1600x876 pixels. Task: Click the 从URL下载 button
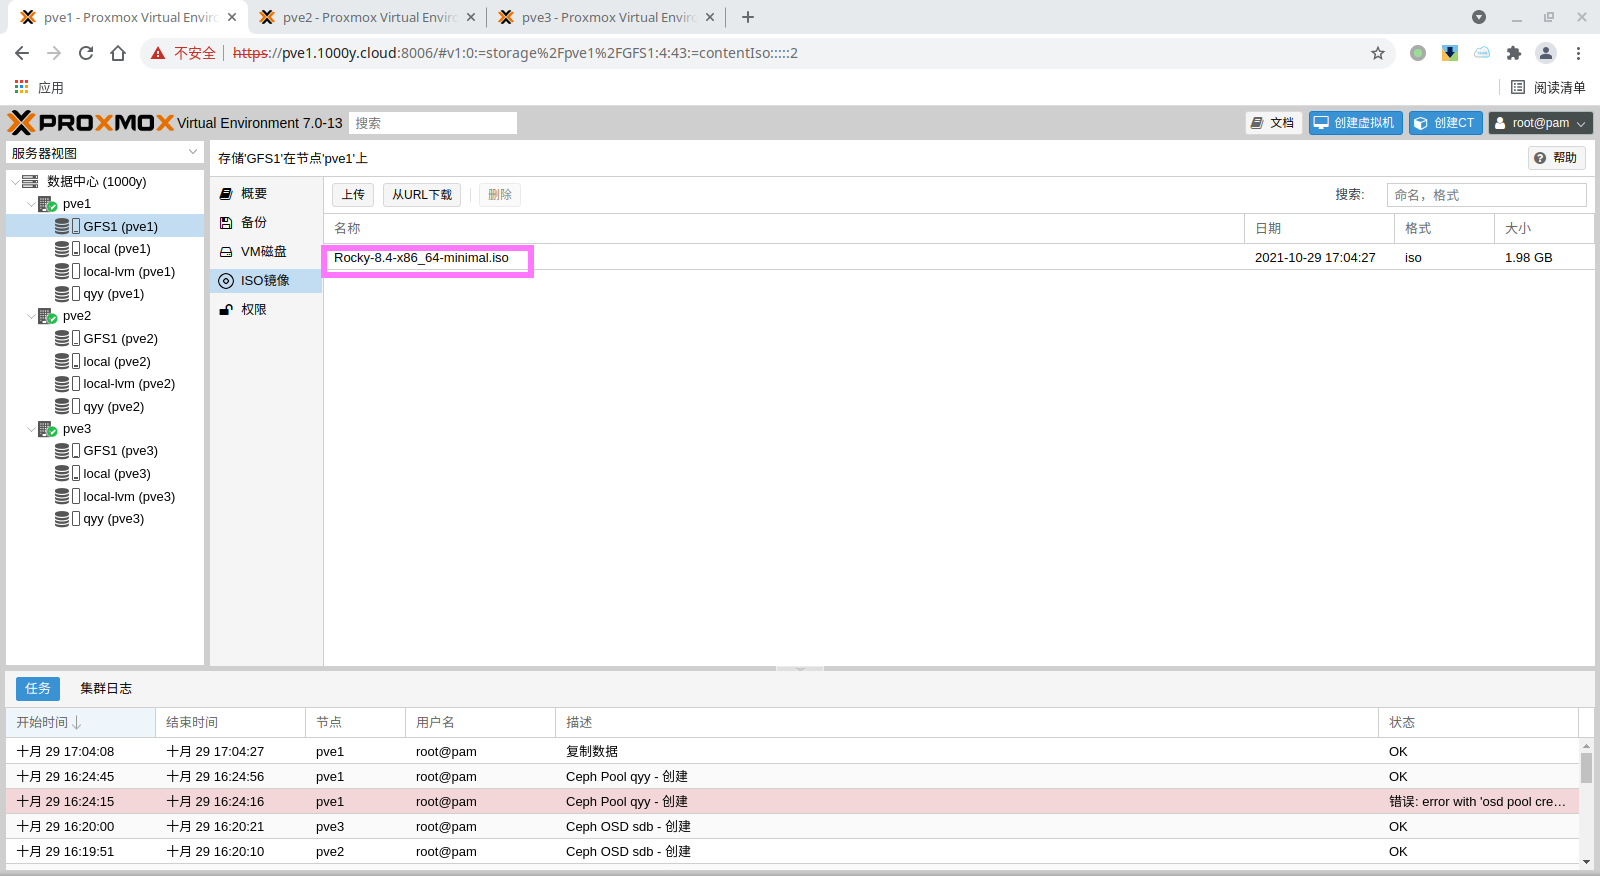click(421, 195)
